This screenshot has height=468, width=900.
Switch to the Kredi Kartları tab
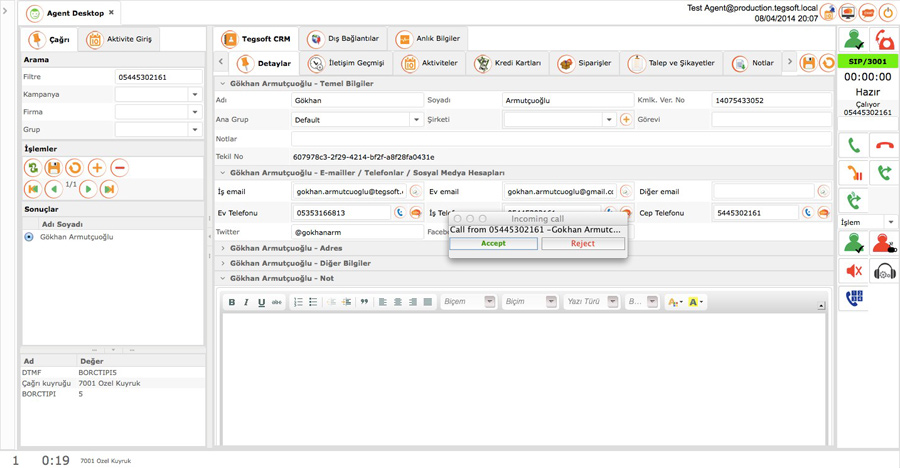(508, 63)
